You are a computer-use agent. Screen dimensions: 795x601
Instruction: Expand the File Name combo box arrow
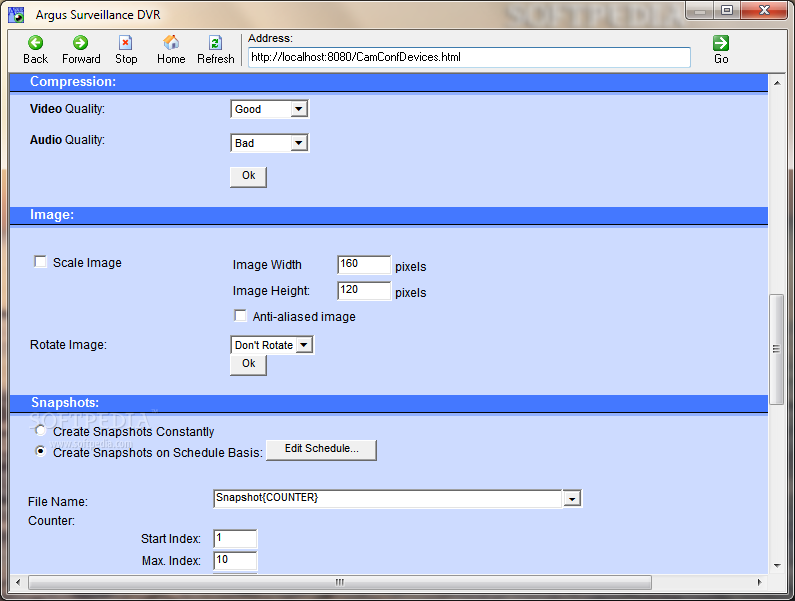(572, 499)
